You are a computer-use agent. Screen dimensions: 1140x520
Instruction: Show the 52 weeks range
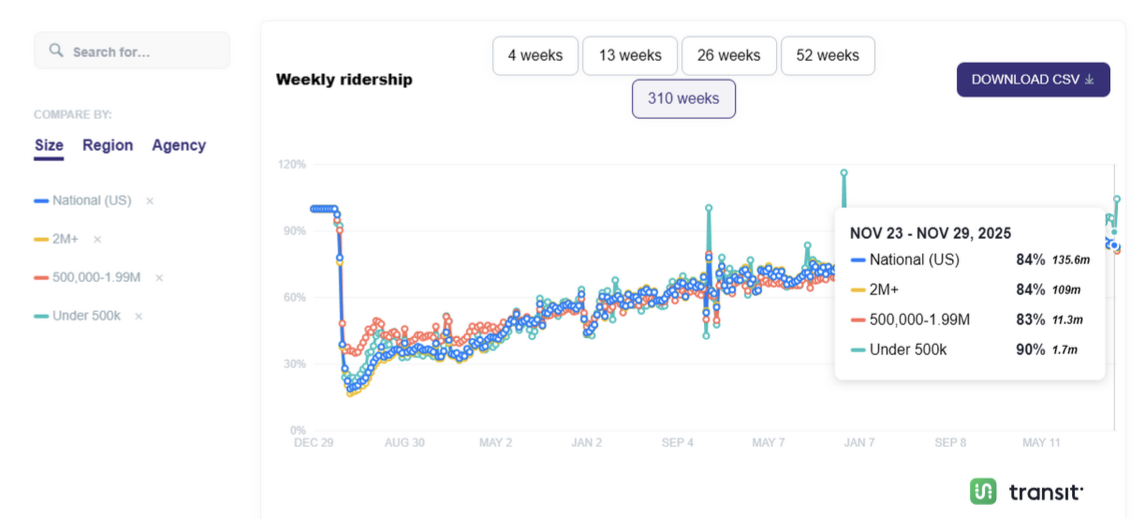click(x=828, y=56)
